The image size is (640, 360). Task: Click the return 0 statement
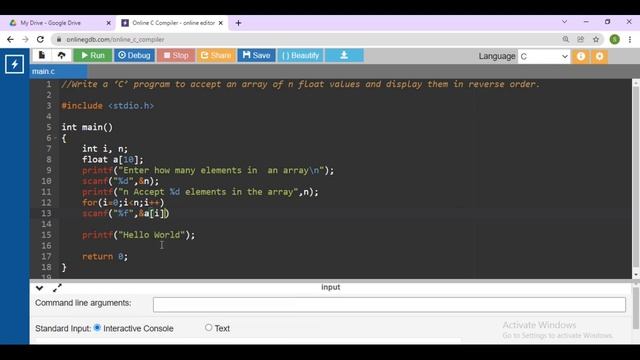pos(105,256)
